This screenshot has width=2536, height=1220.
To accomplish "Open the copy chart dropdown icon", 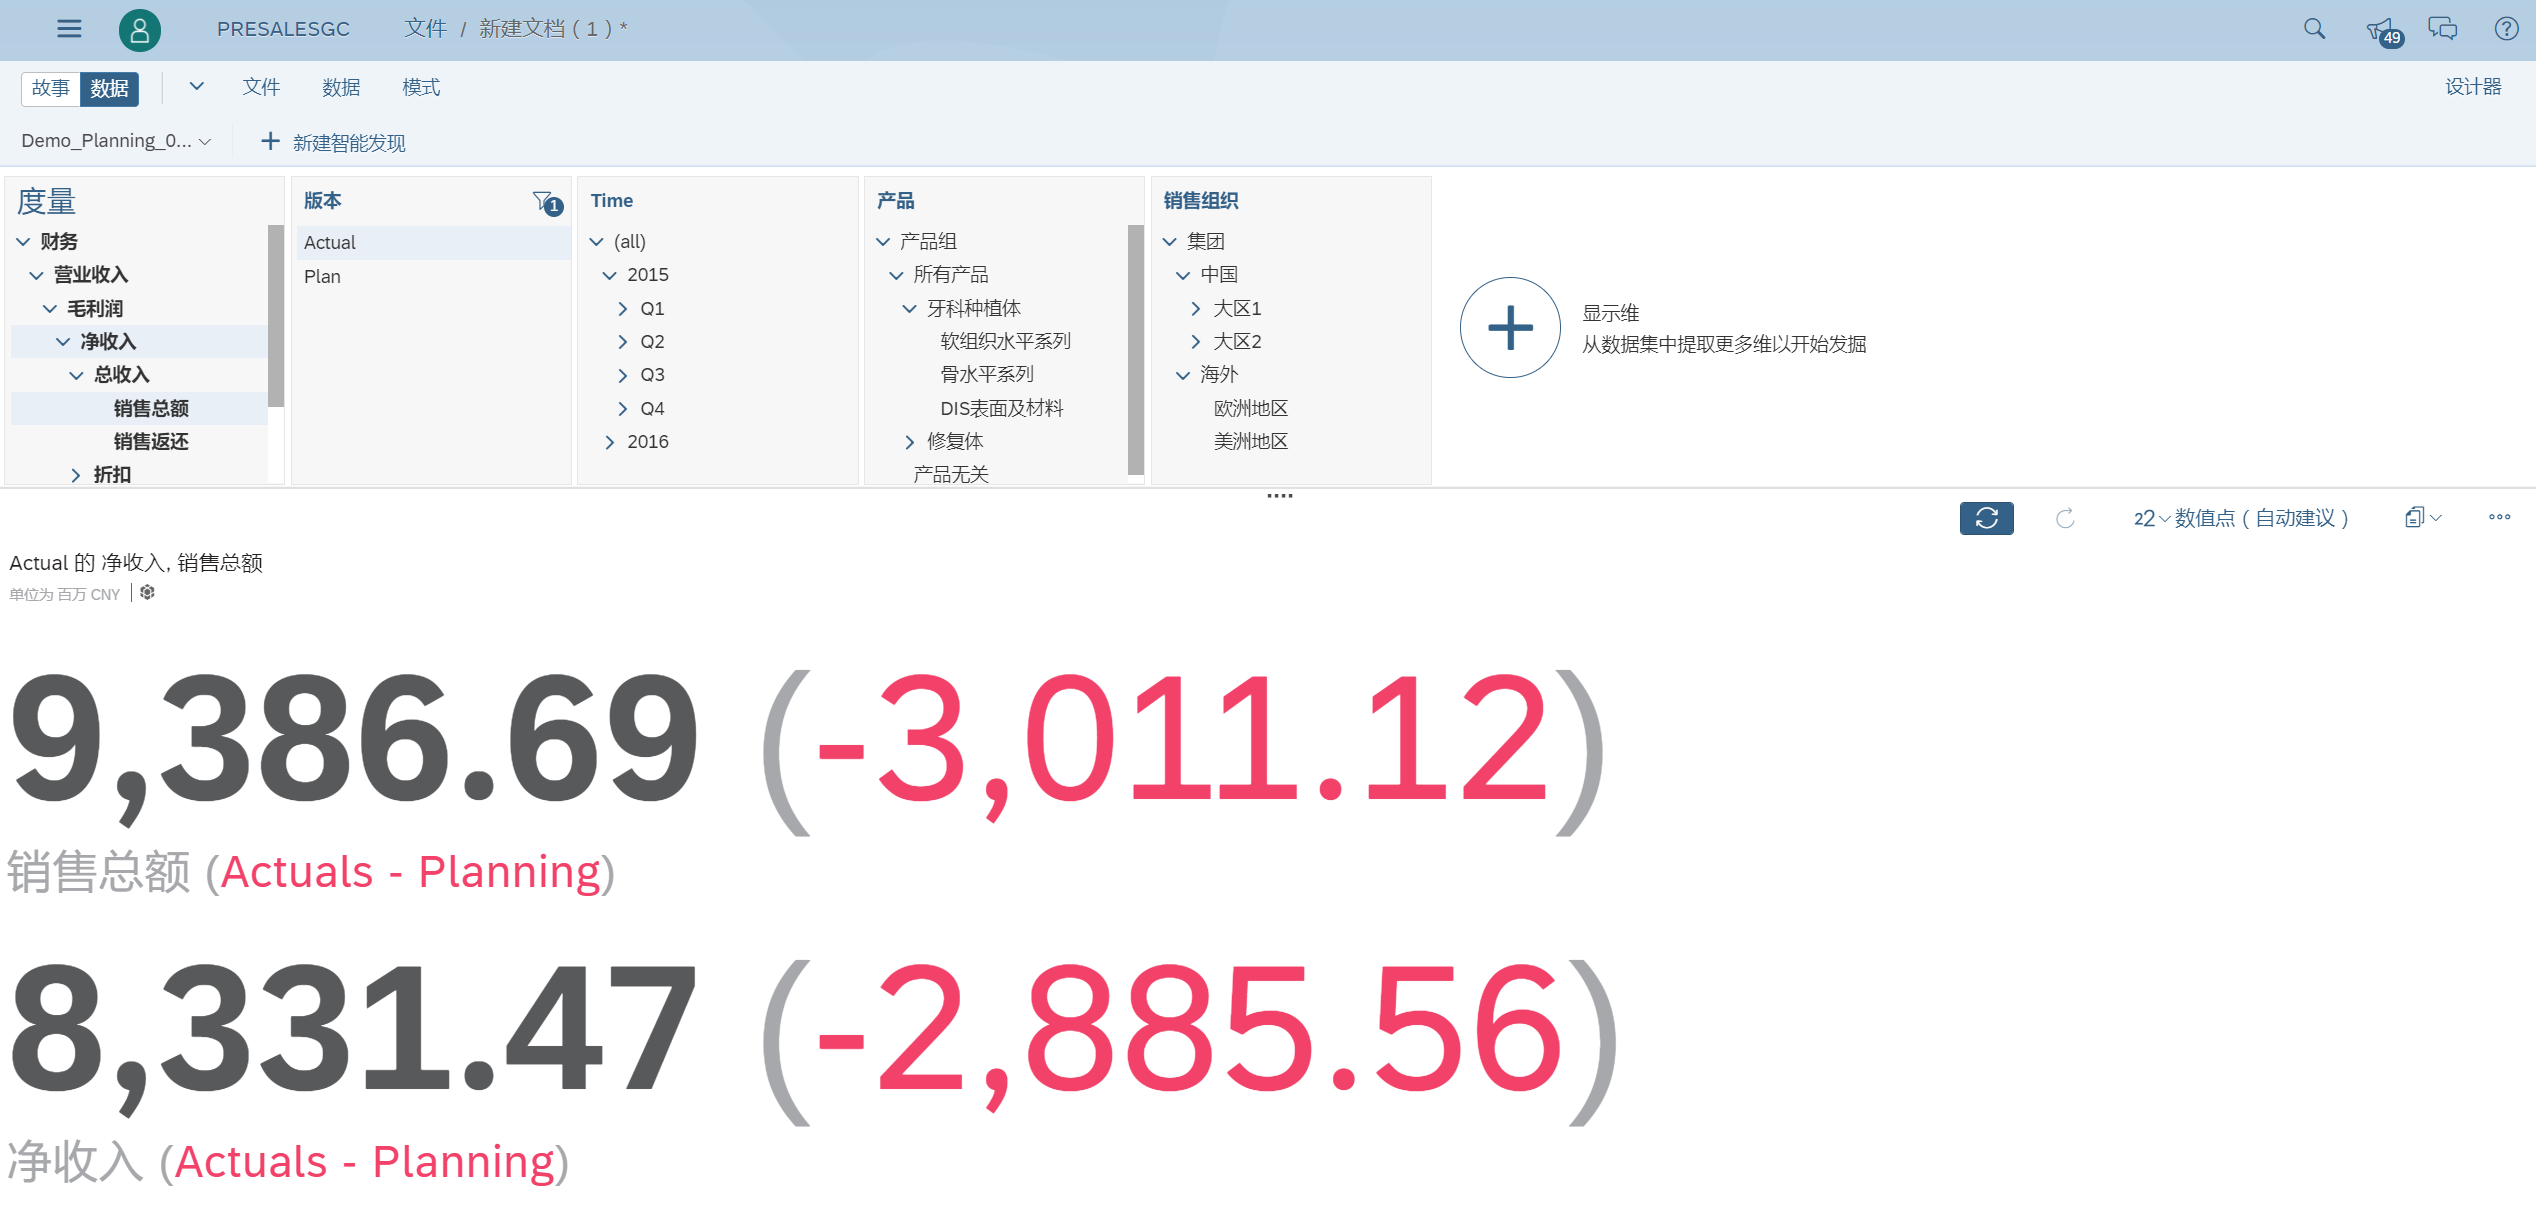I will coord(2423,517).
